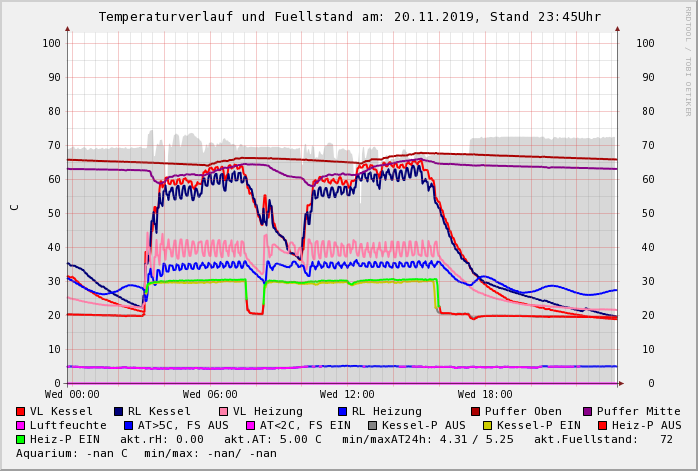Click the 'Wed 06:00' time axis label
Image resolution: width=698 pixels, height=471 pixels.
pos(210,395)
